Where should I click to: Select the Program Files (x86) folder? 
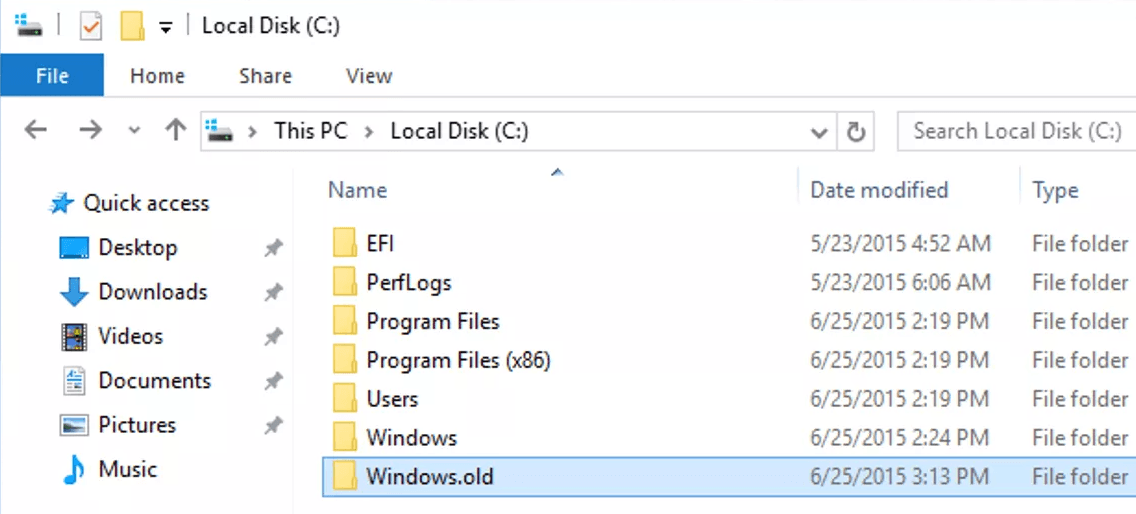[x=458, y=360]
